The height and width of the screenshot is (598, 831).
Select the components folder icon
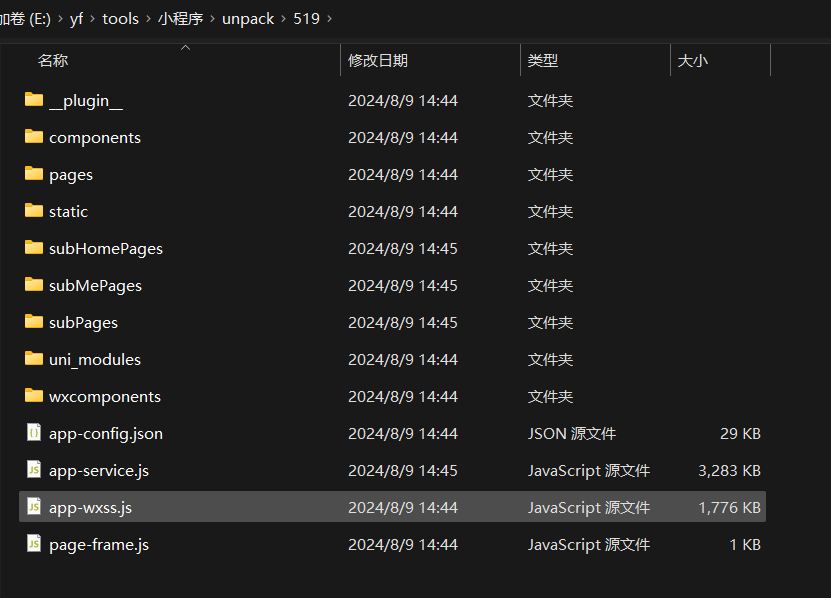click(x=33, y=137)
